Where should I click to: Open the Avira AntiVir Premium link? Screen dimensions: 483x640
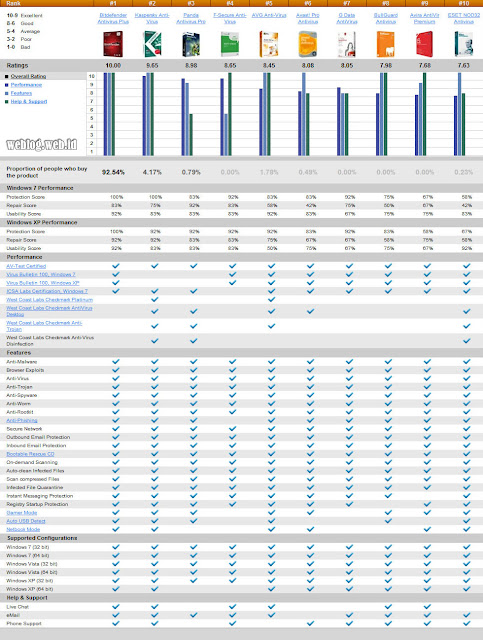(425, 18)
